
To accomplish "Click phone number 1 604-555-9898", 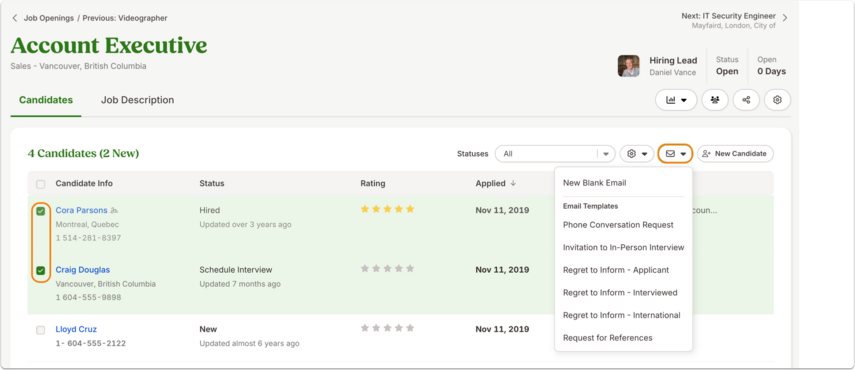I will (x=88, y=298).
